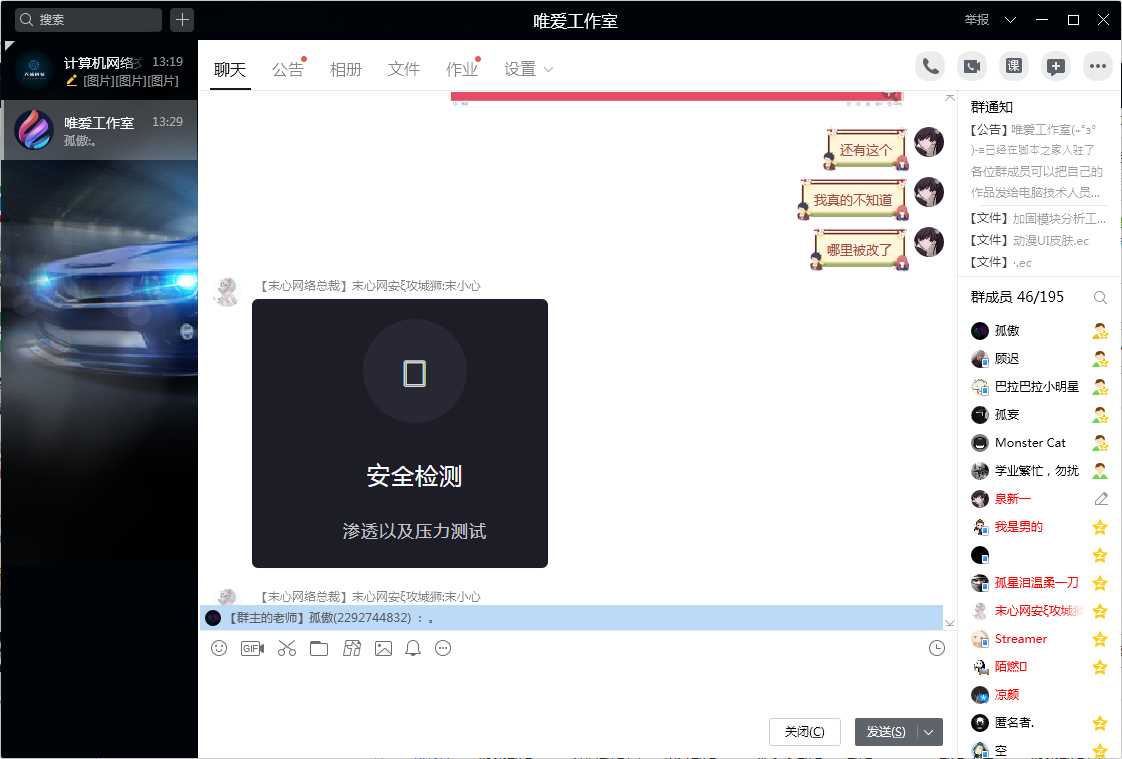Open message history clock icon

coord(937,648)
